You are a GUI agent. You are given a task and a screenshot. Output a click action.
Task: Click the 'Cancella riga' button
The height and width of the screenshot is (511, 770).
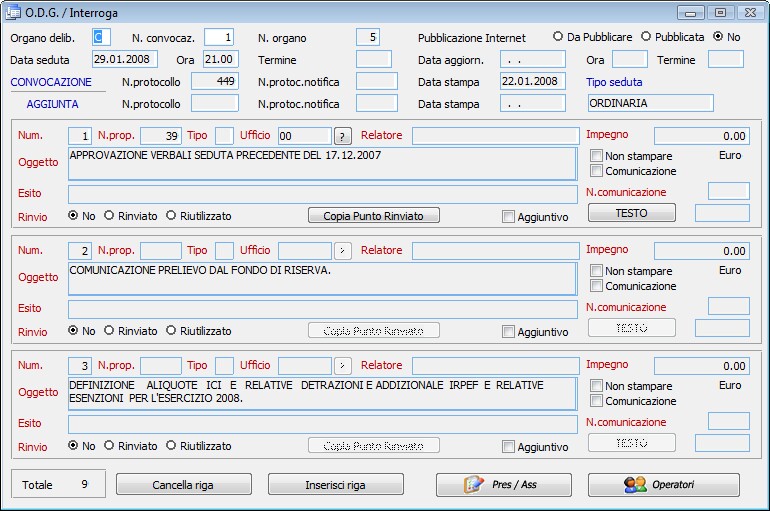(183, 485)
